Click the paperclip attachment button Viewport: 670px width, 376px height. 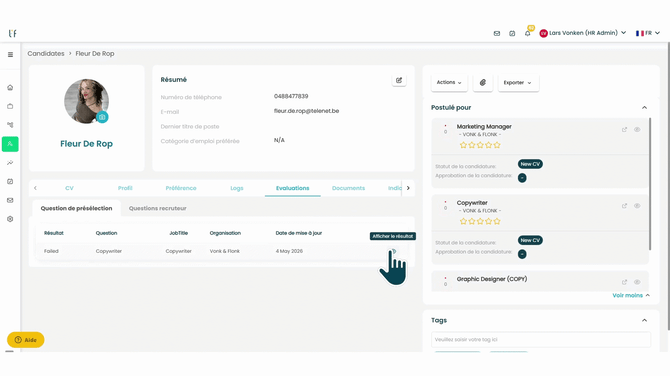point(483,82)
